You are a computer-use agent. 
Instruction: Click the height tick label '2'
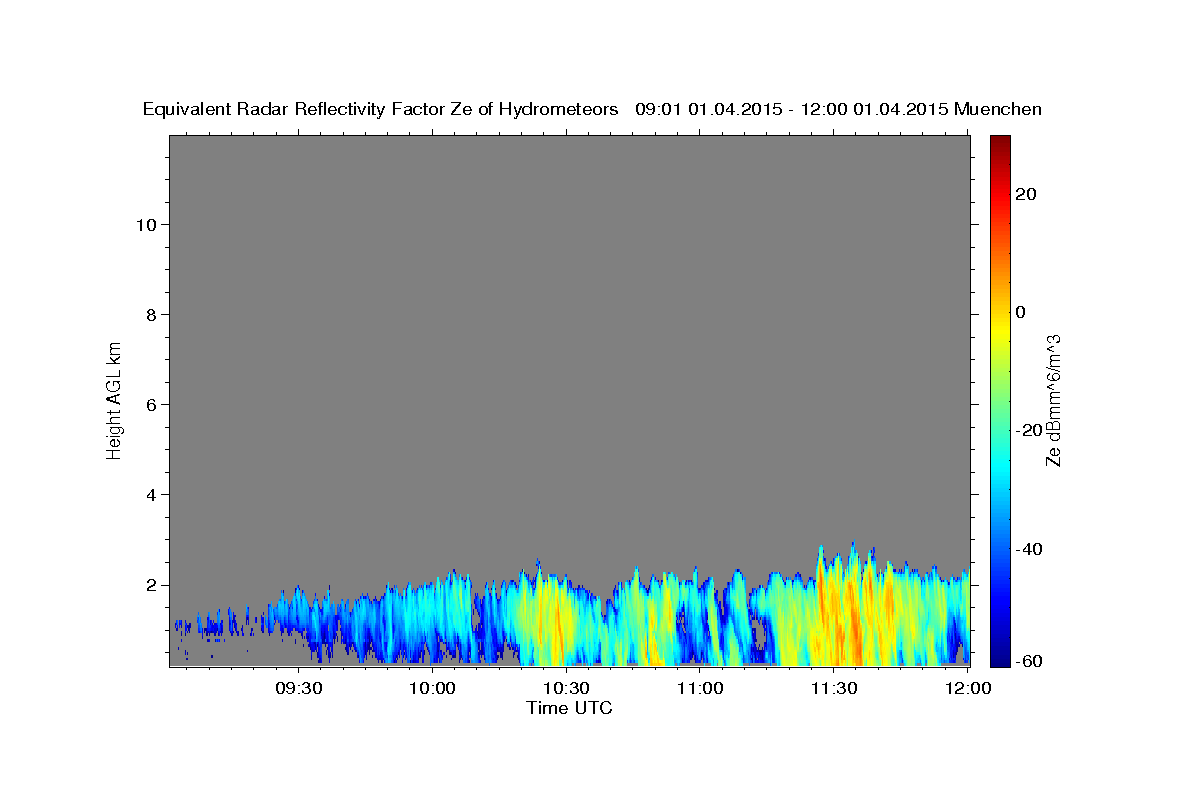coord(151,584)
